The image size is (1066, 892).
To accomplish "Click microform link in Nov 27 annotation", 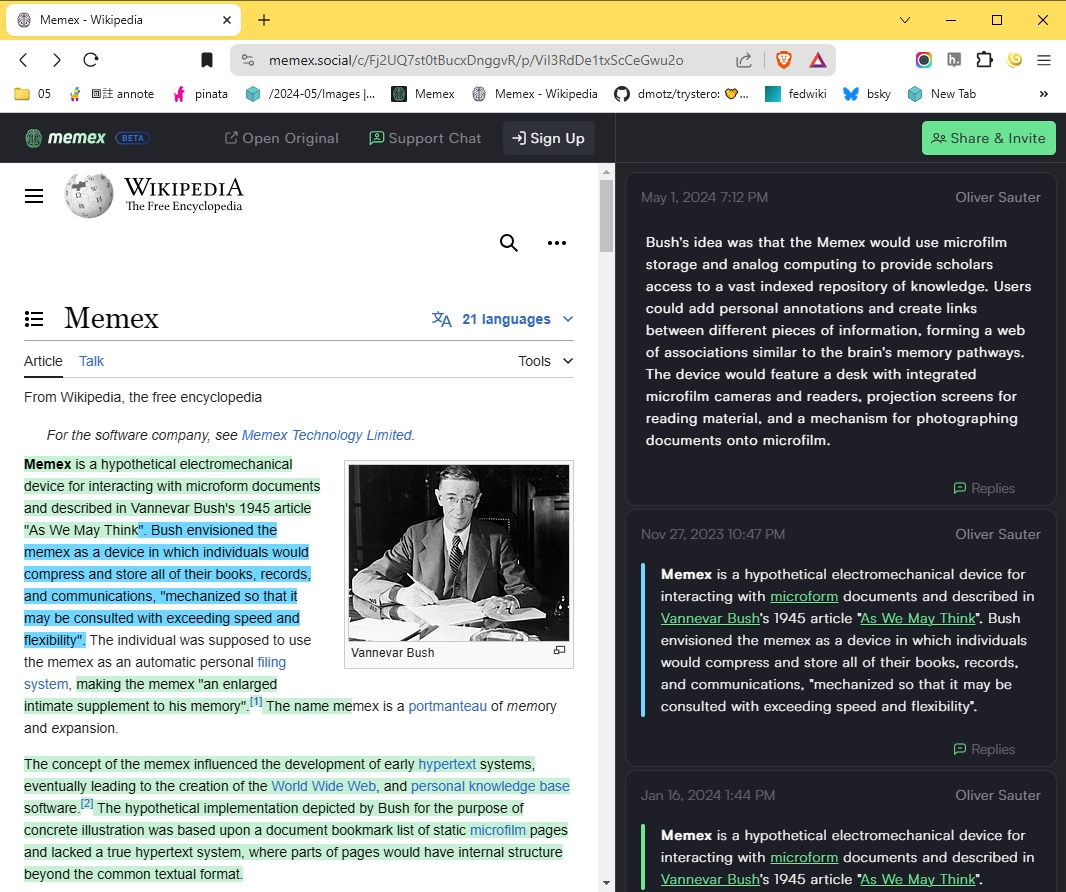I will [x=804, y=596].
